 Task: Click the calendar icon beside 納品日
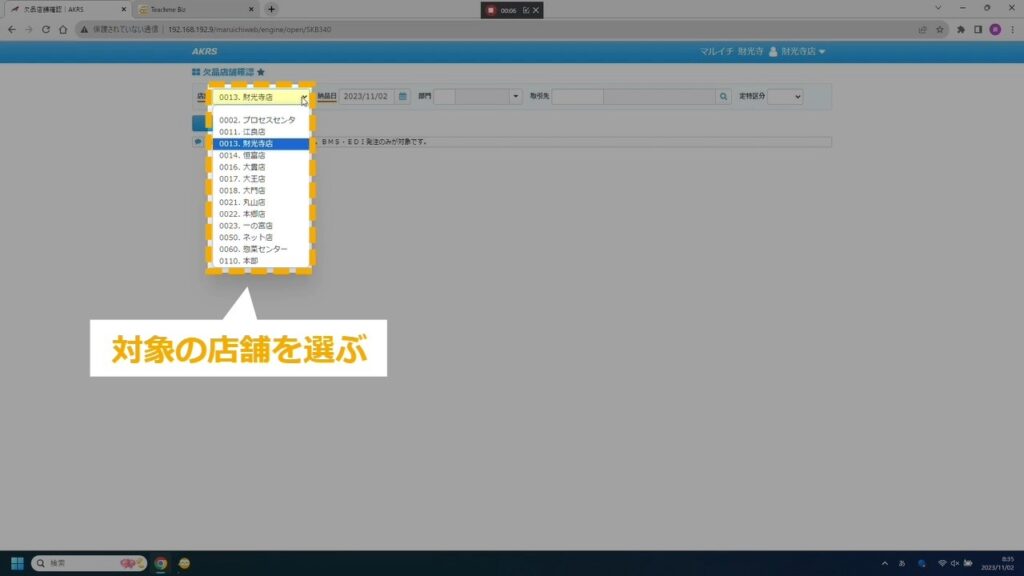pyautogui.click(x=403, y=97)
